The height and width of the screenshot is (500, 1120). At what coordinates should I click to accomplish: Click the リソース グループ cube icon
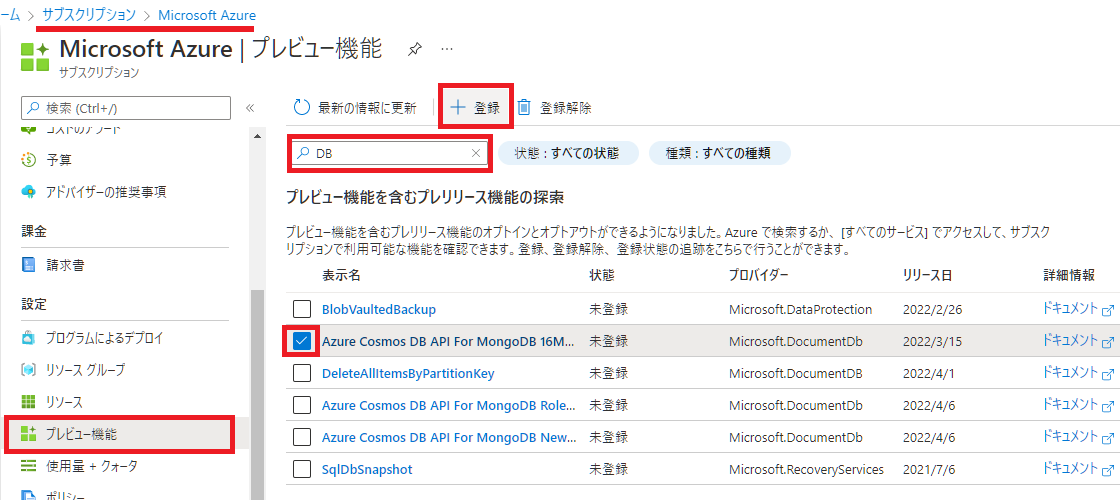coord(29,370)
